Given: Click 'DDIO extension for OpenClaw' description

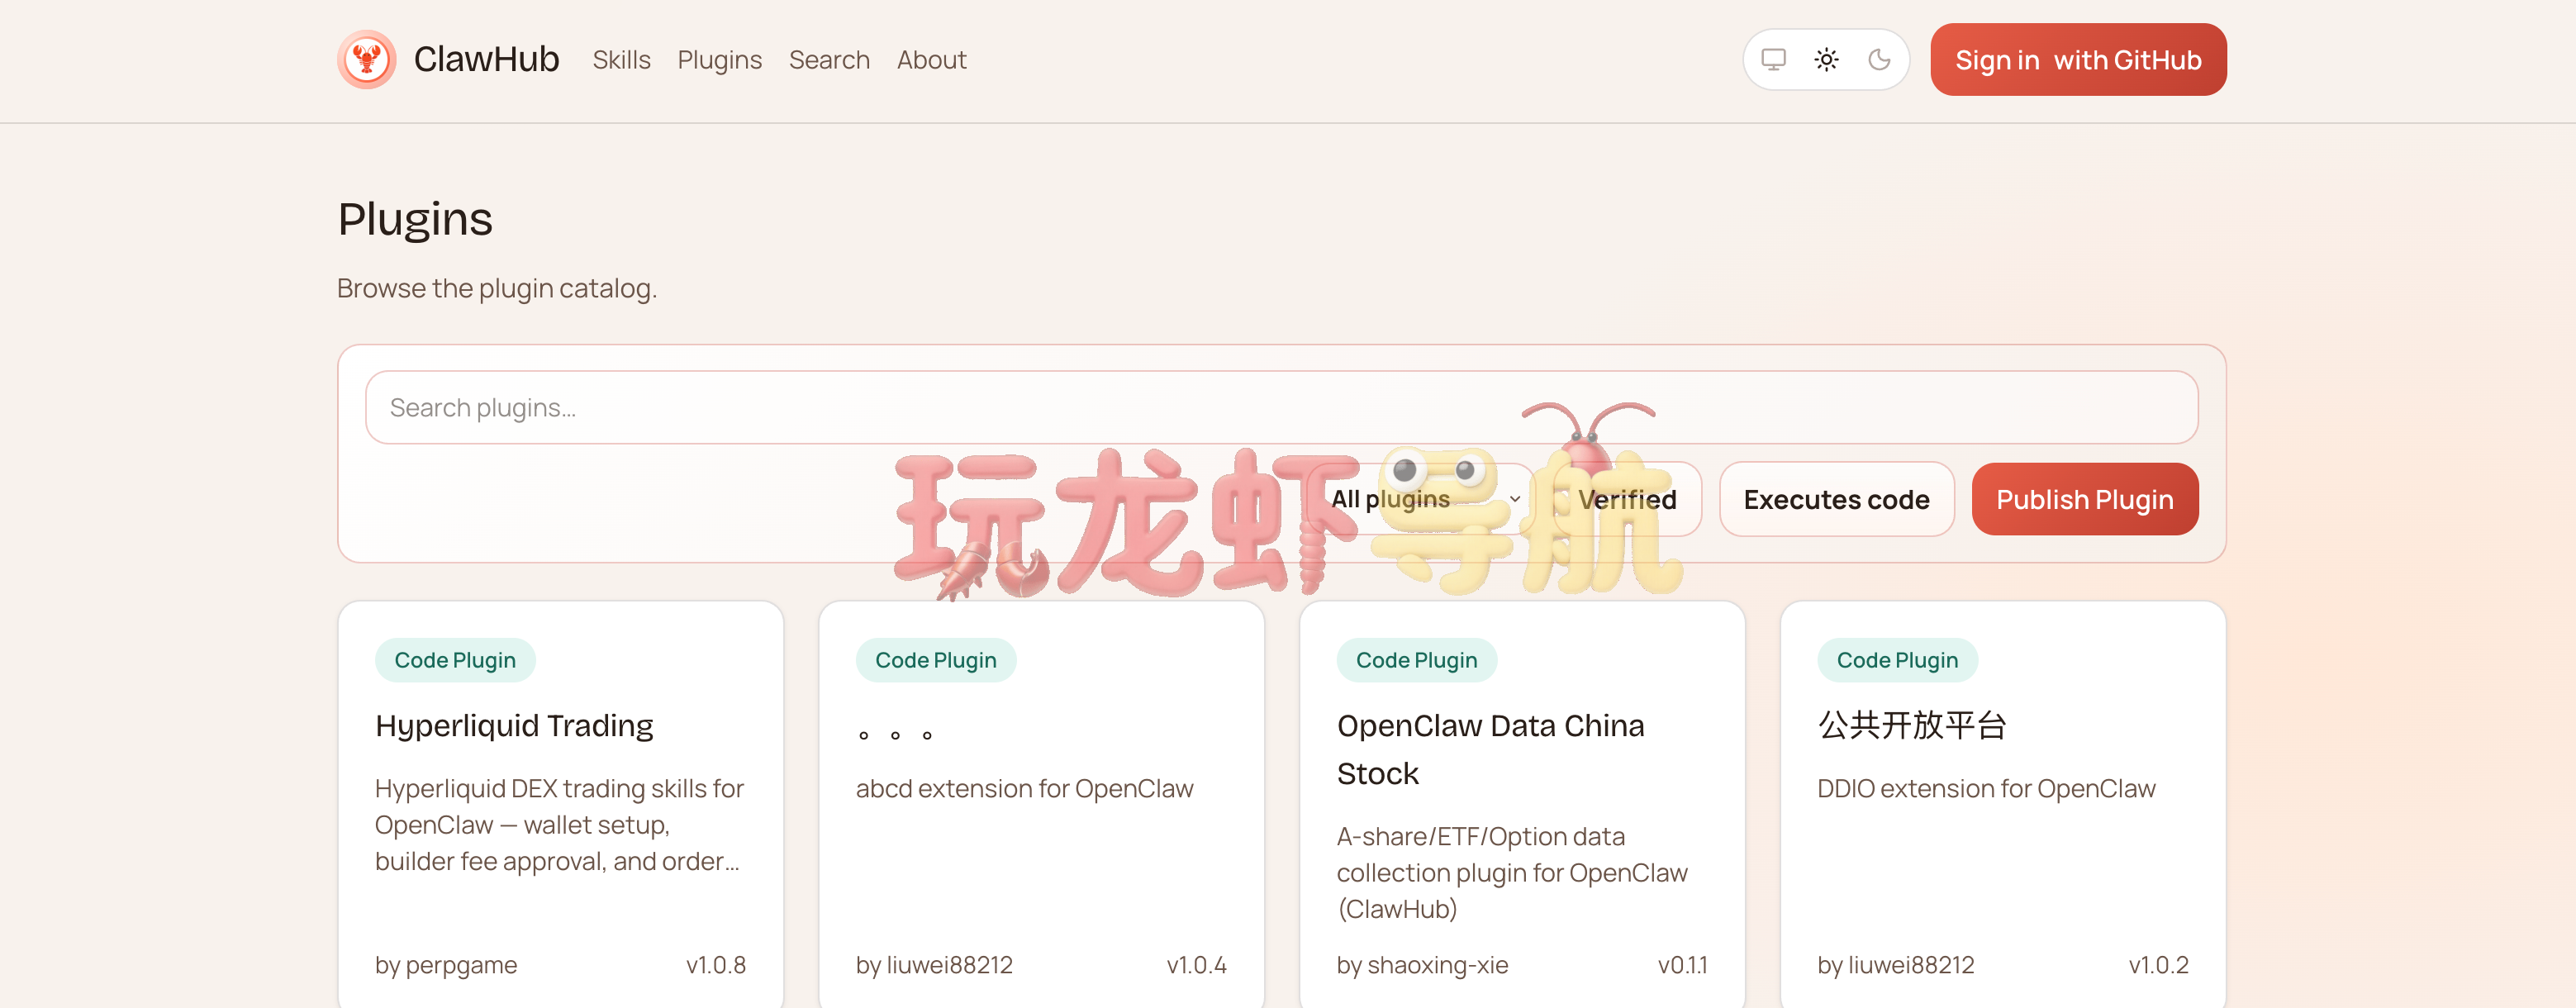Looking at the screenshot, I should tap(1986, 788).
